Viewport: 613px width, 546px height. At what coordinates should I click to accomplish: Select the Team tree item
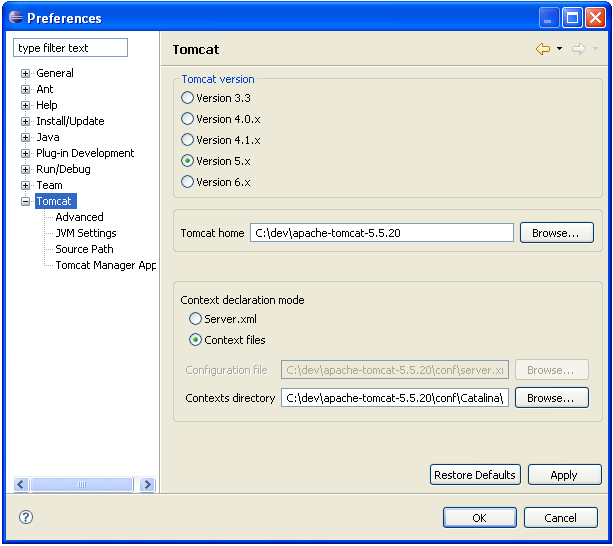click(x=49, y=185)
